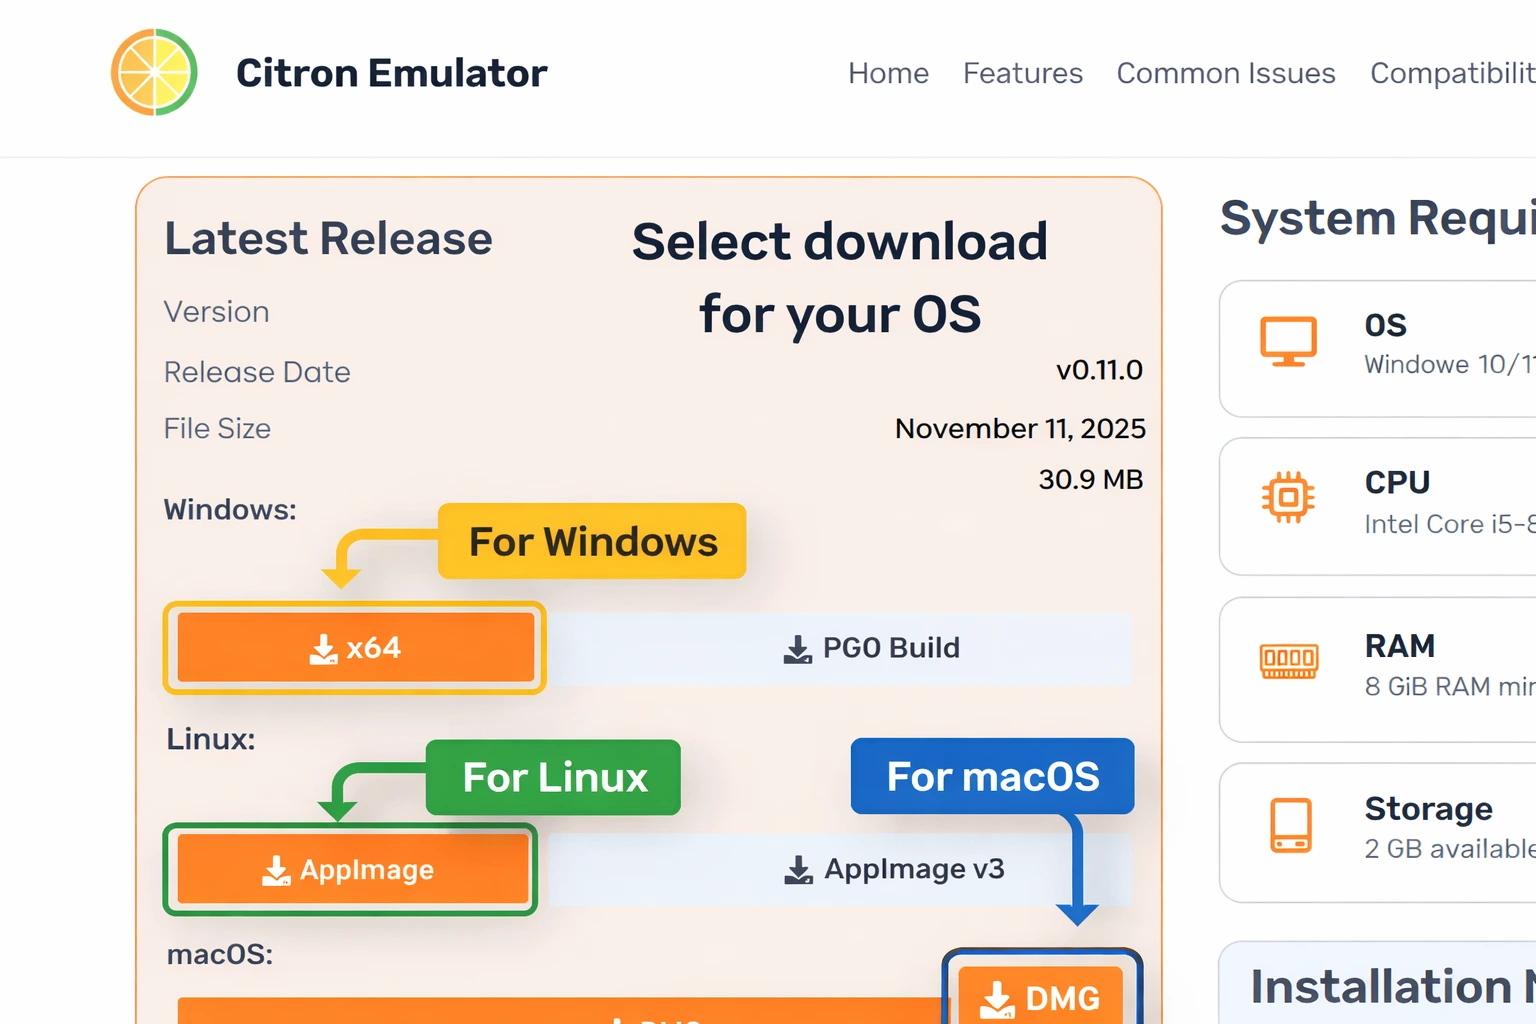Viewport: 1536px width, 1024px height.
Task: Select Features in the top navigation
Action: (1023, 73)
